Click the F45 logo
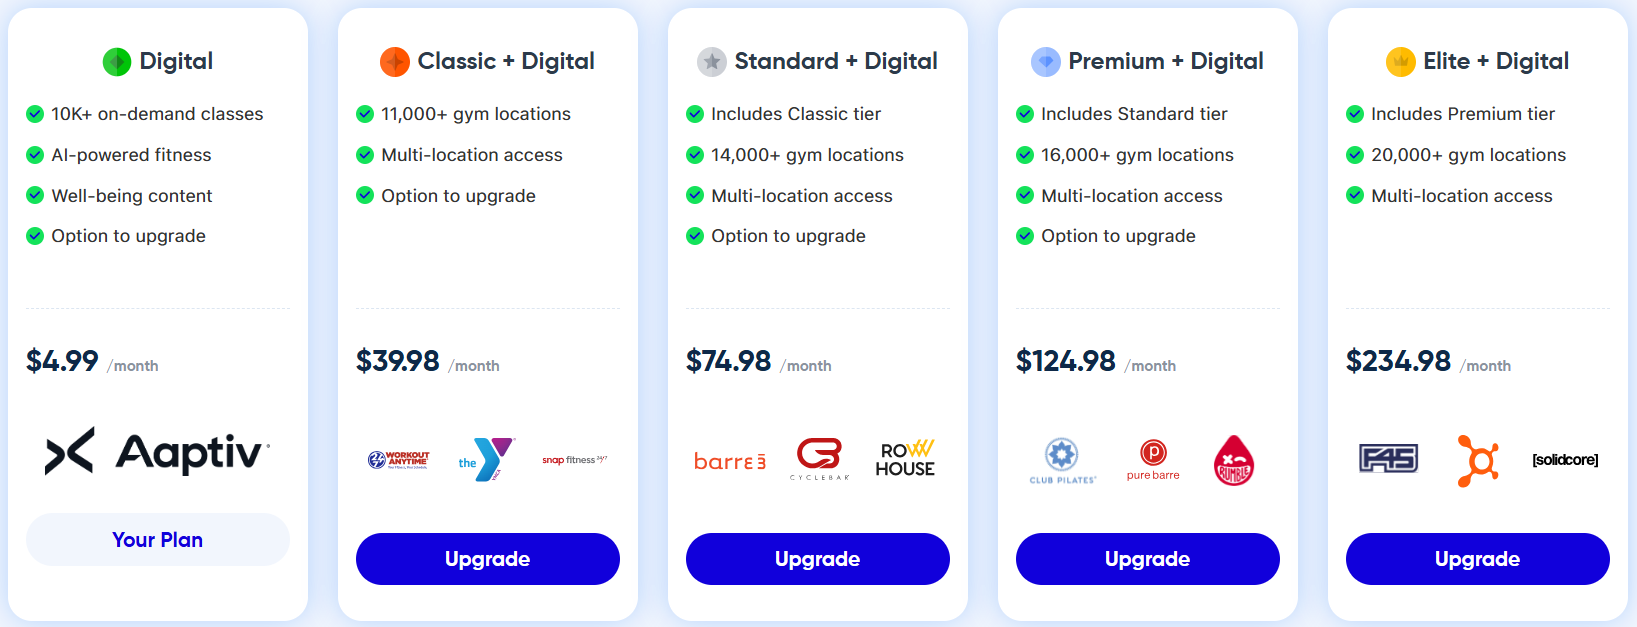This screenshot has height=627, width=1637. tap(1388, 459)
